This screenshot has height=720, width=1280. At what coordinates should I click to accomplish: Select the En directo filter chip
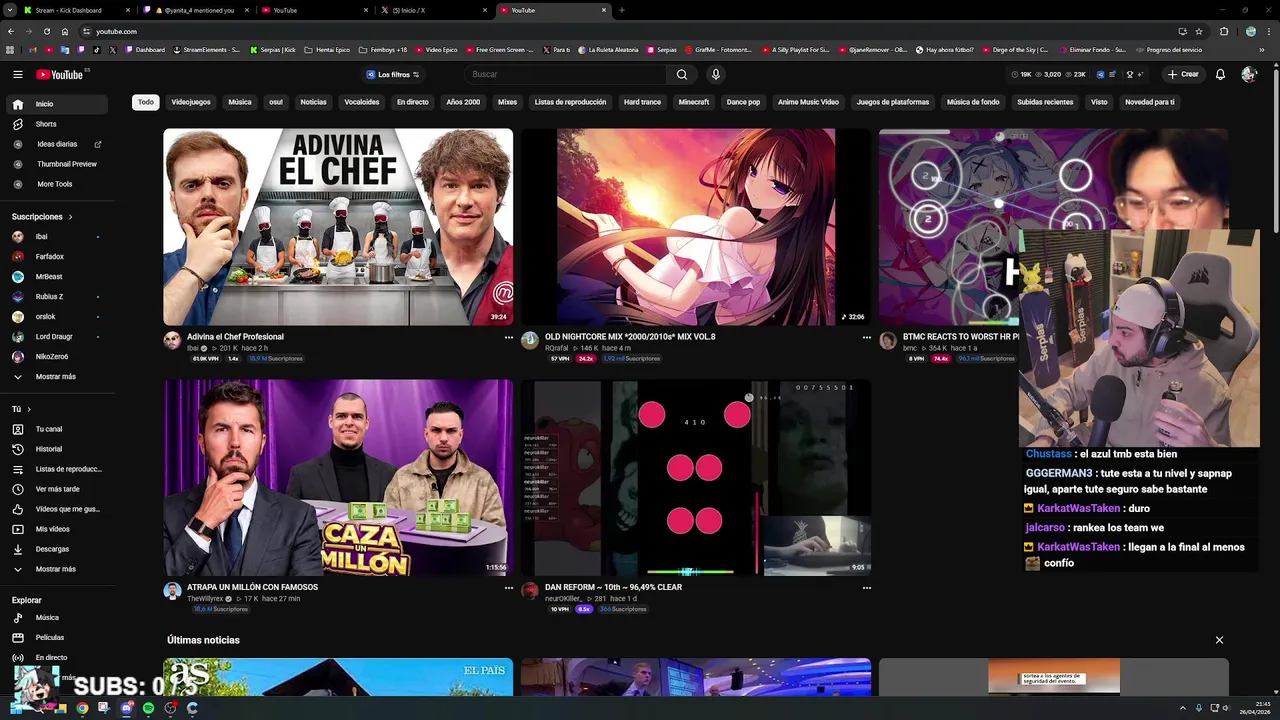coord(412,102)
